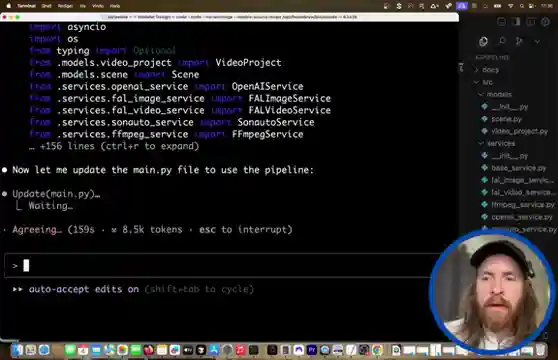558x360 pixels.
Task: Open base_service.py in the file tree
Action: [518, 168]
